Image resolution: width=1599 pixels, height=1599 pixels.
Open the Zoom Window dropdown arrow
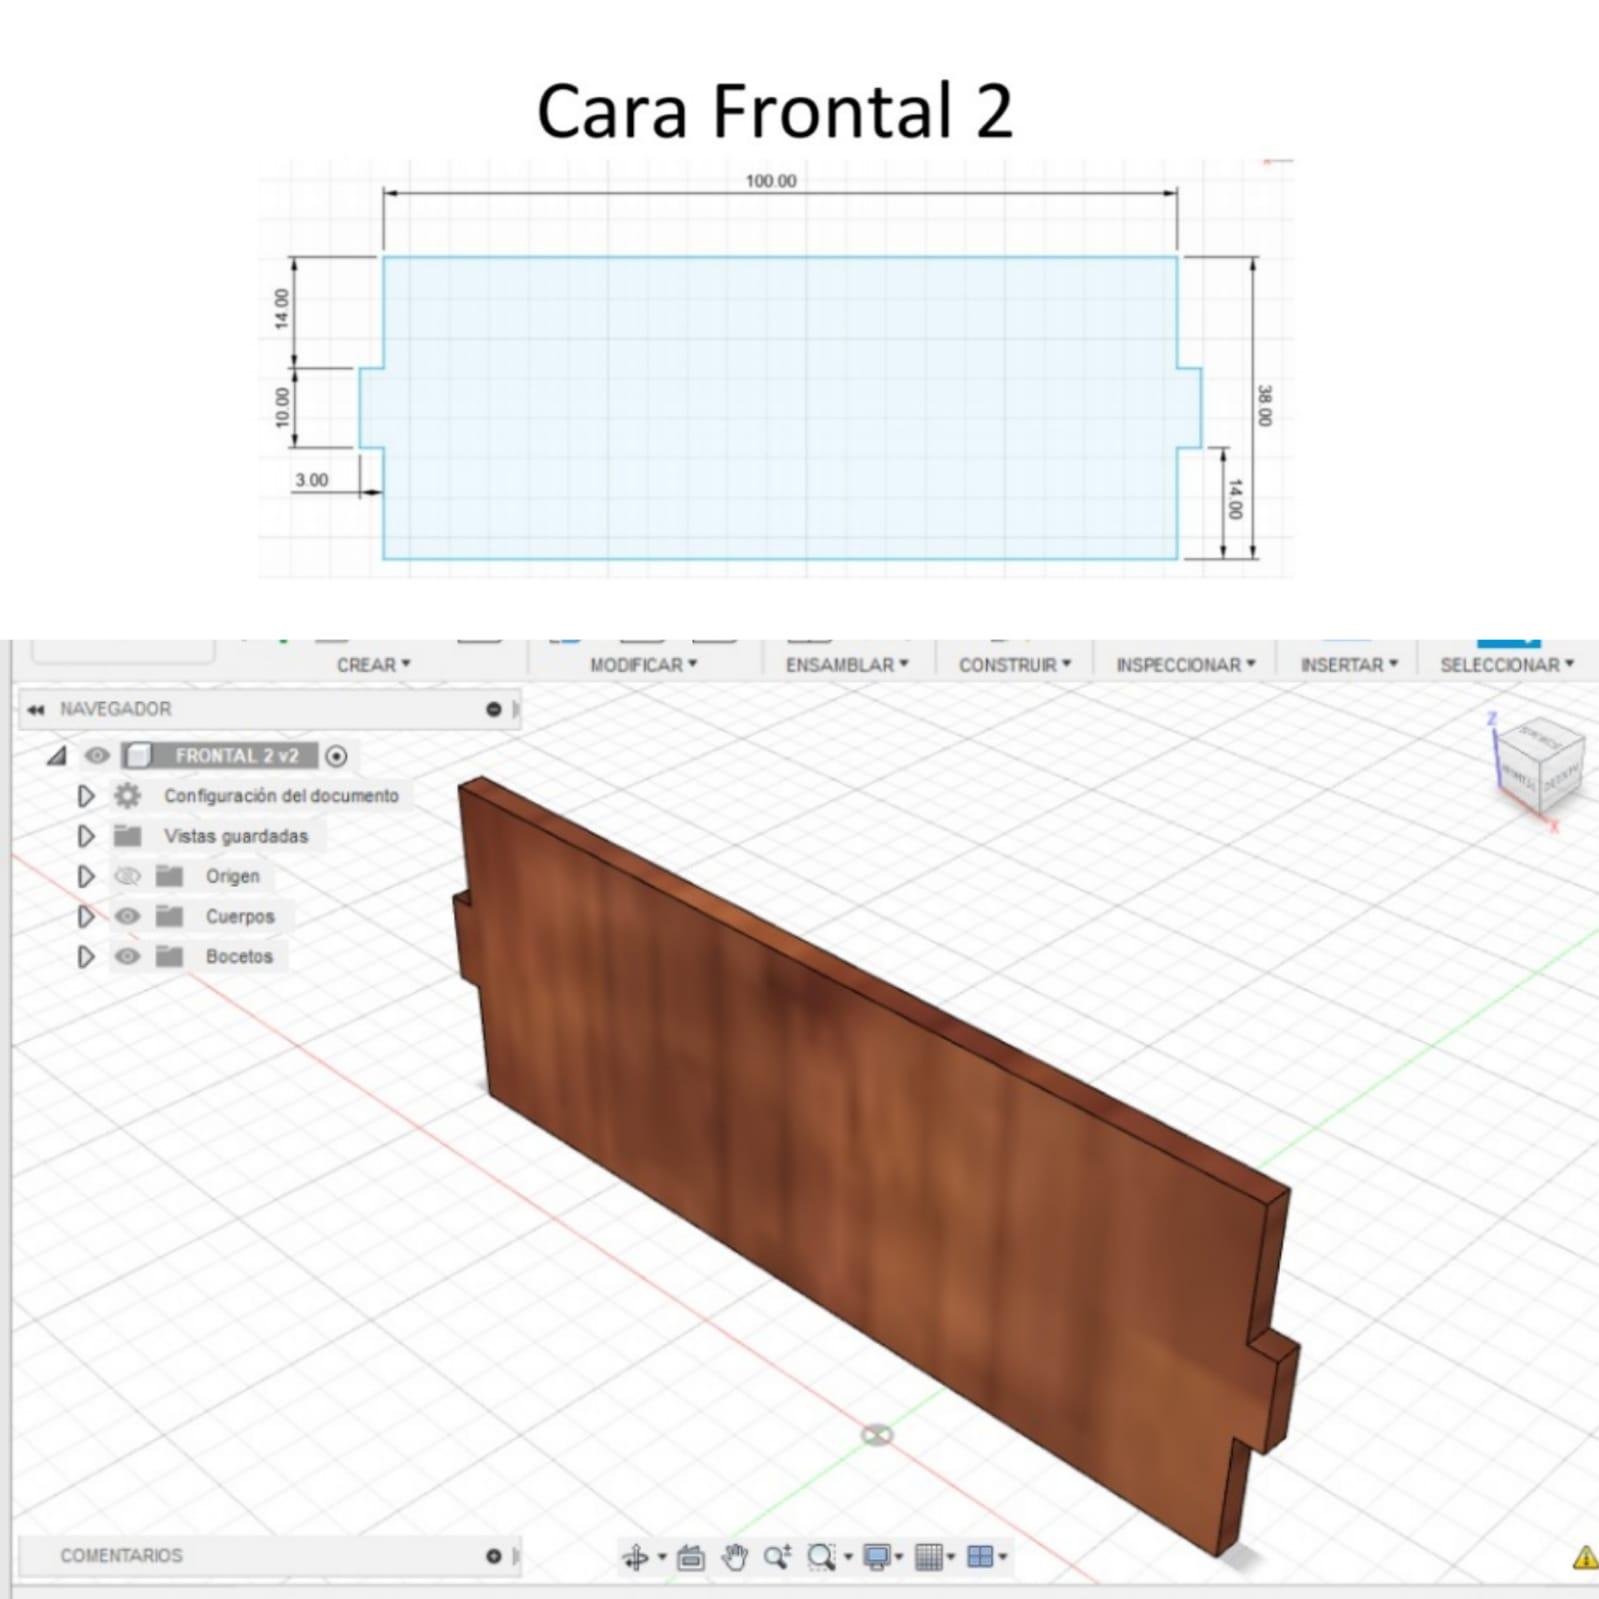coord(848,1557)
